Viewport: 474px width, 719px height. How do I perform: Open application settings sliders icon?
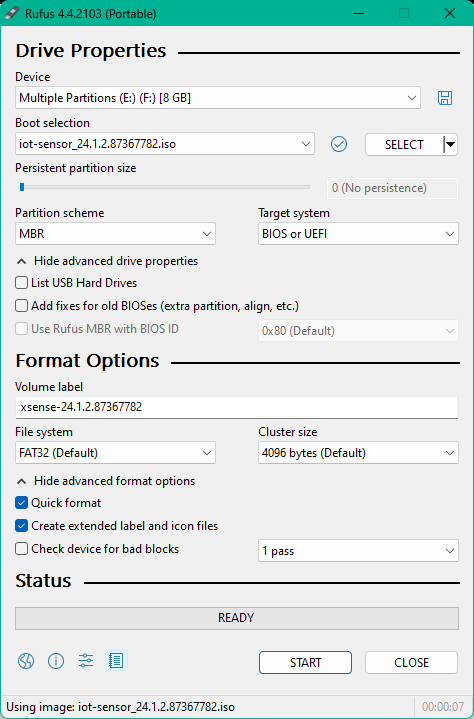pos(86,661)
